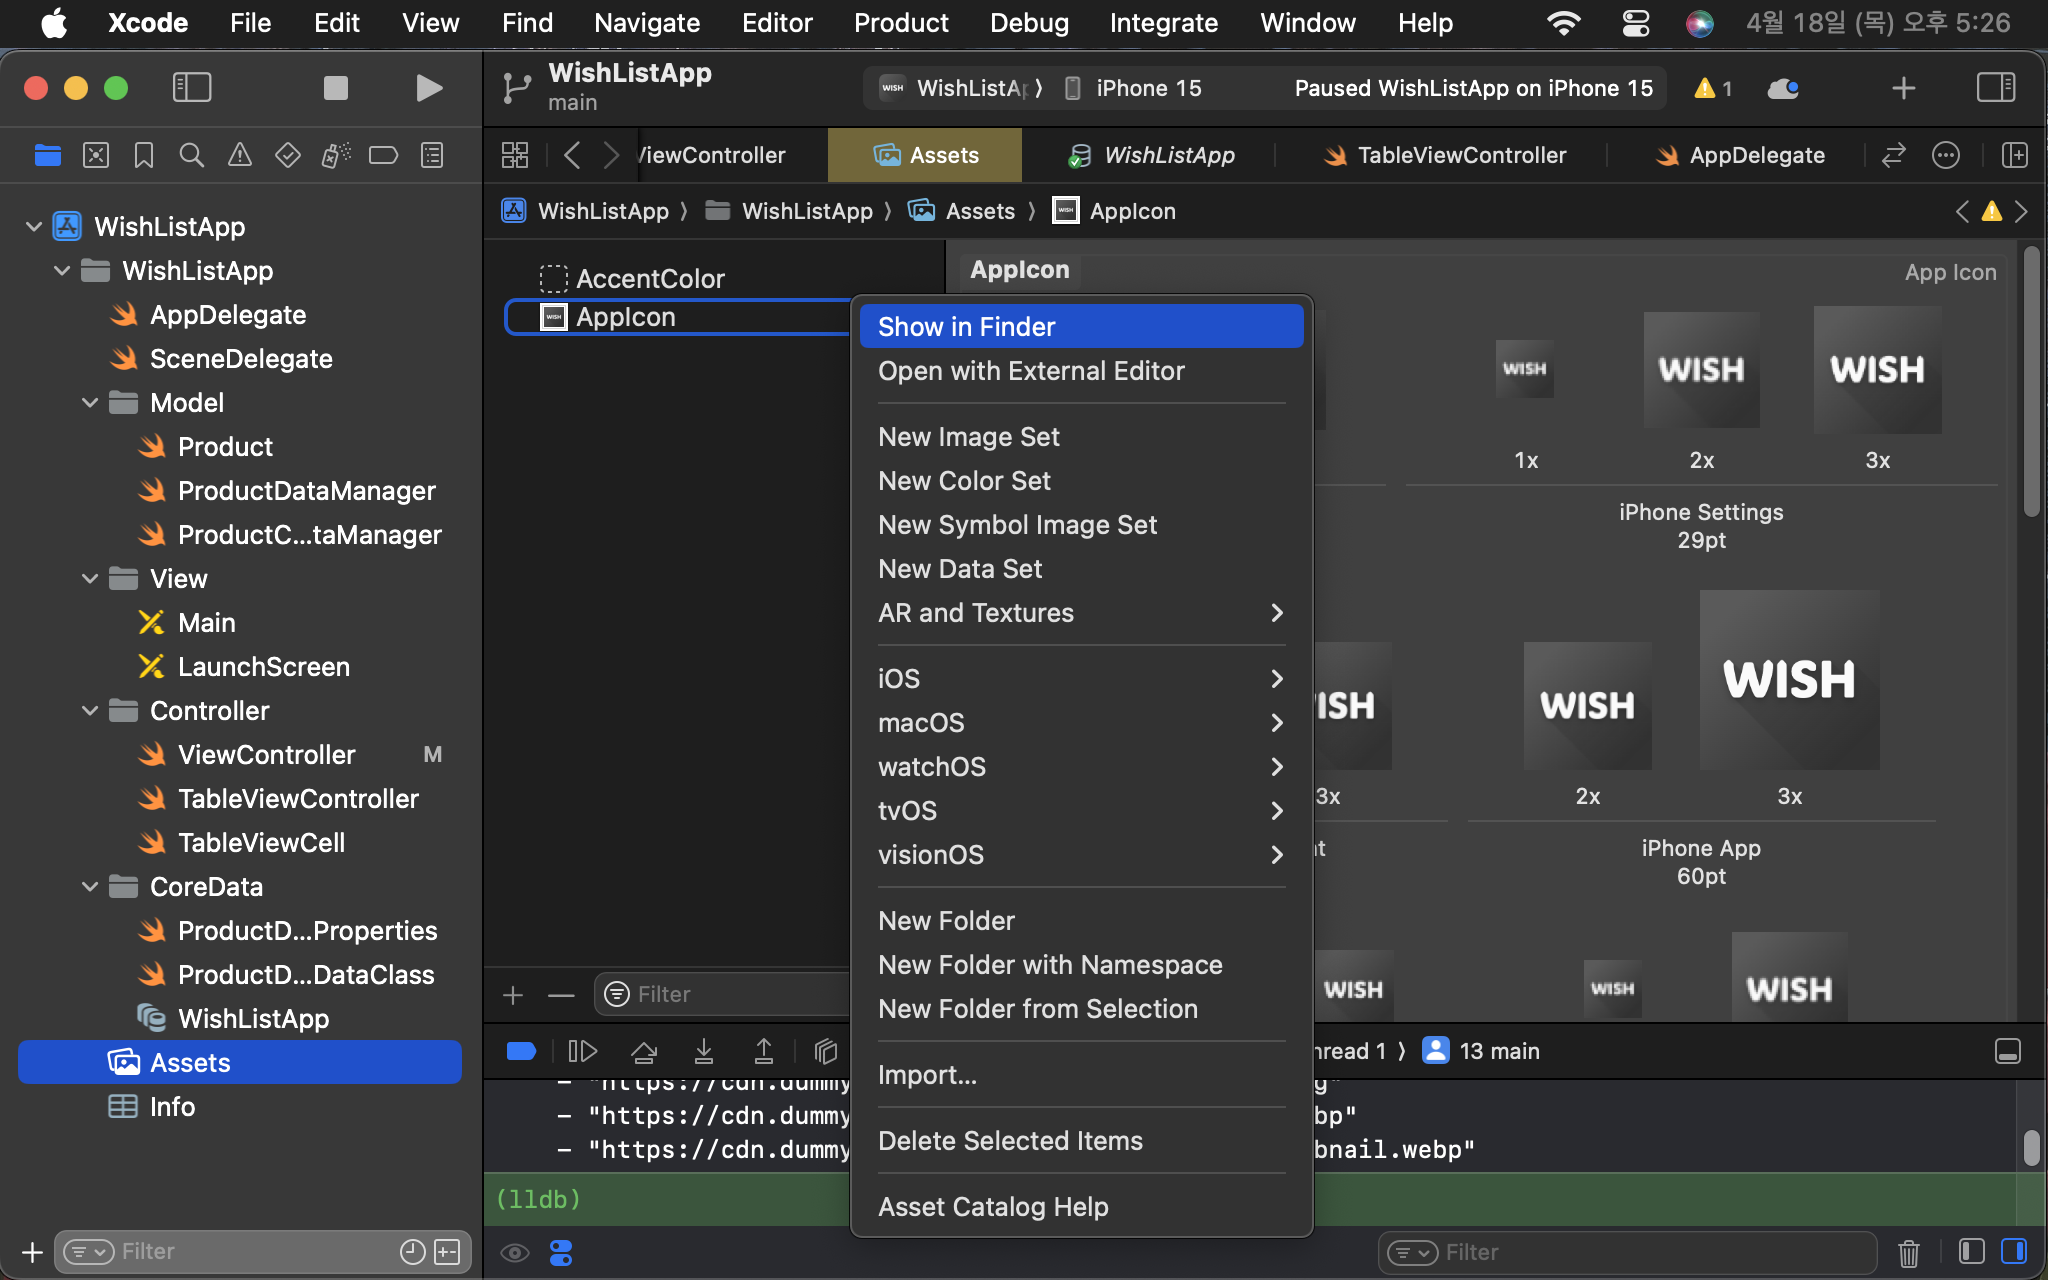The image size is (2048, 1280).
Task: Click the editor options ellipsis icon
Action: [1946, 155]
